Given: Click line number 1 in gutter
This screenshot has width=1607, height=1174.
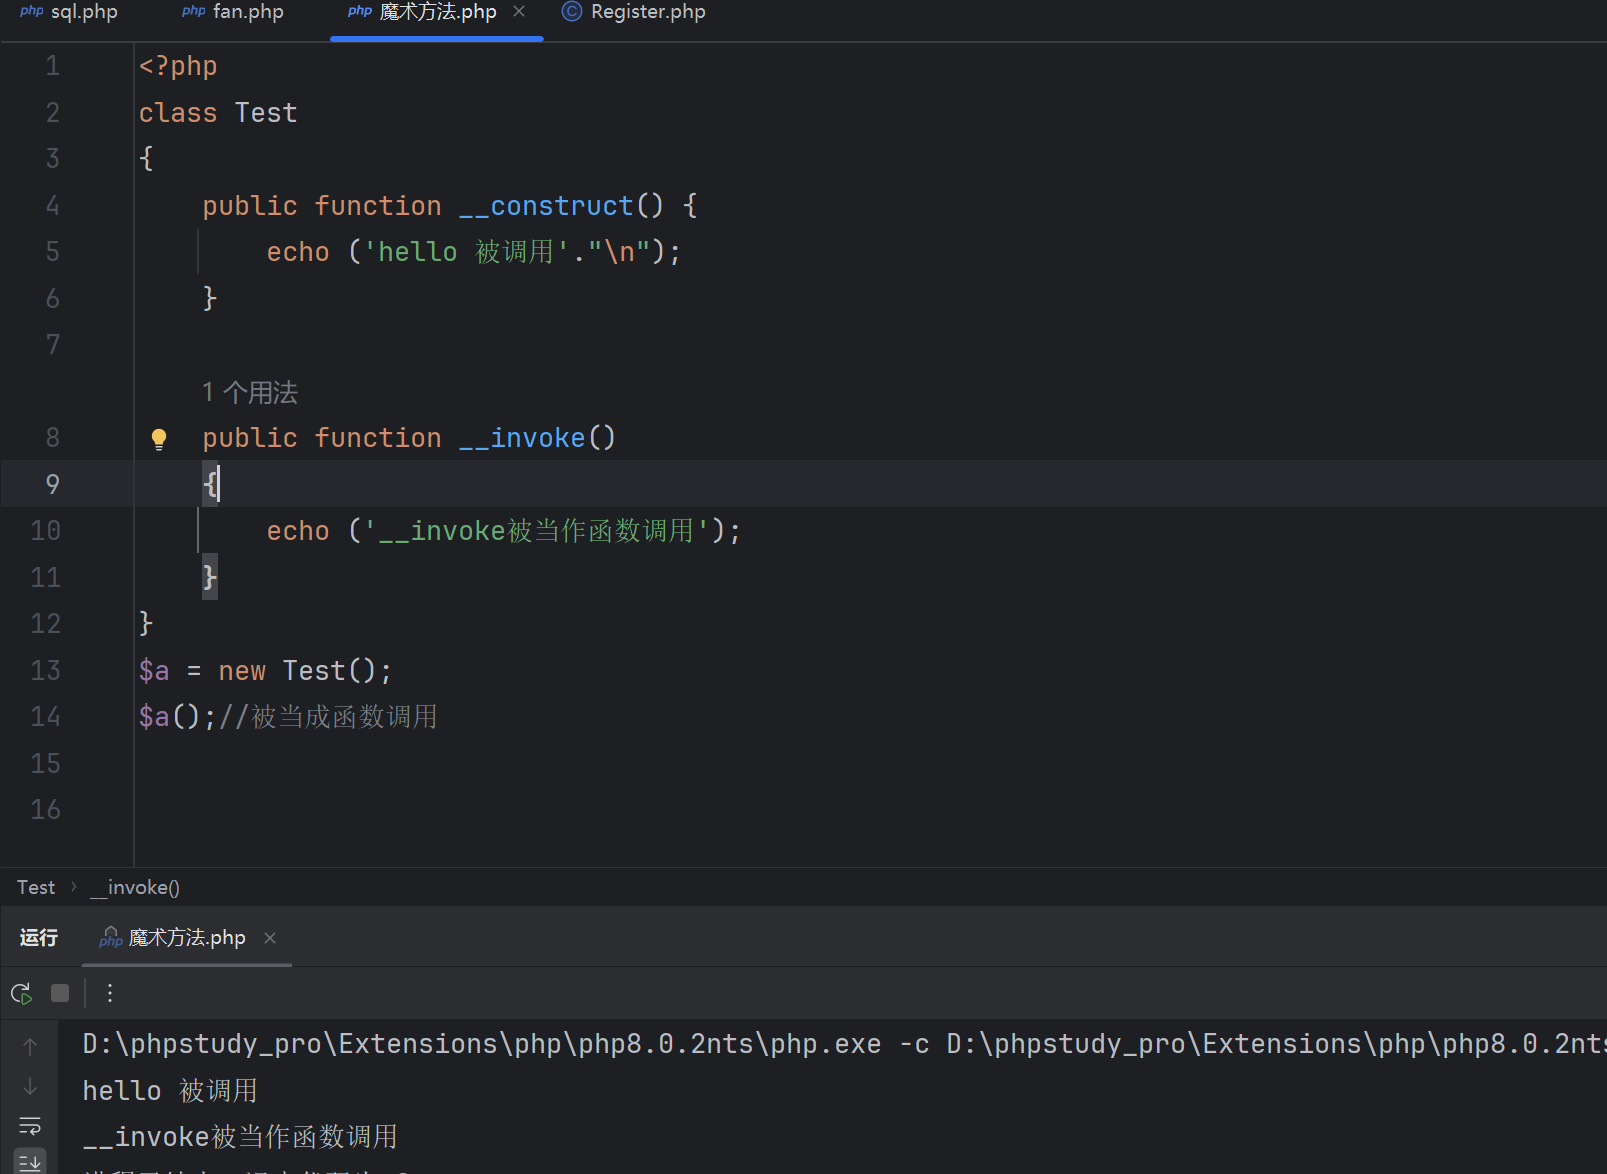Looking at the screenshot, I should click(x=52, y=66).
